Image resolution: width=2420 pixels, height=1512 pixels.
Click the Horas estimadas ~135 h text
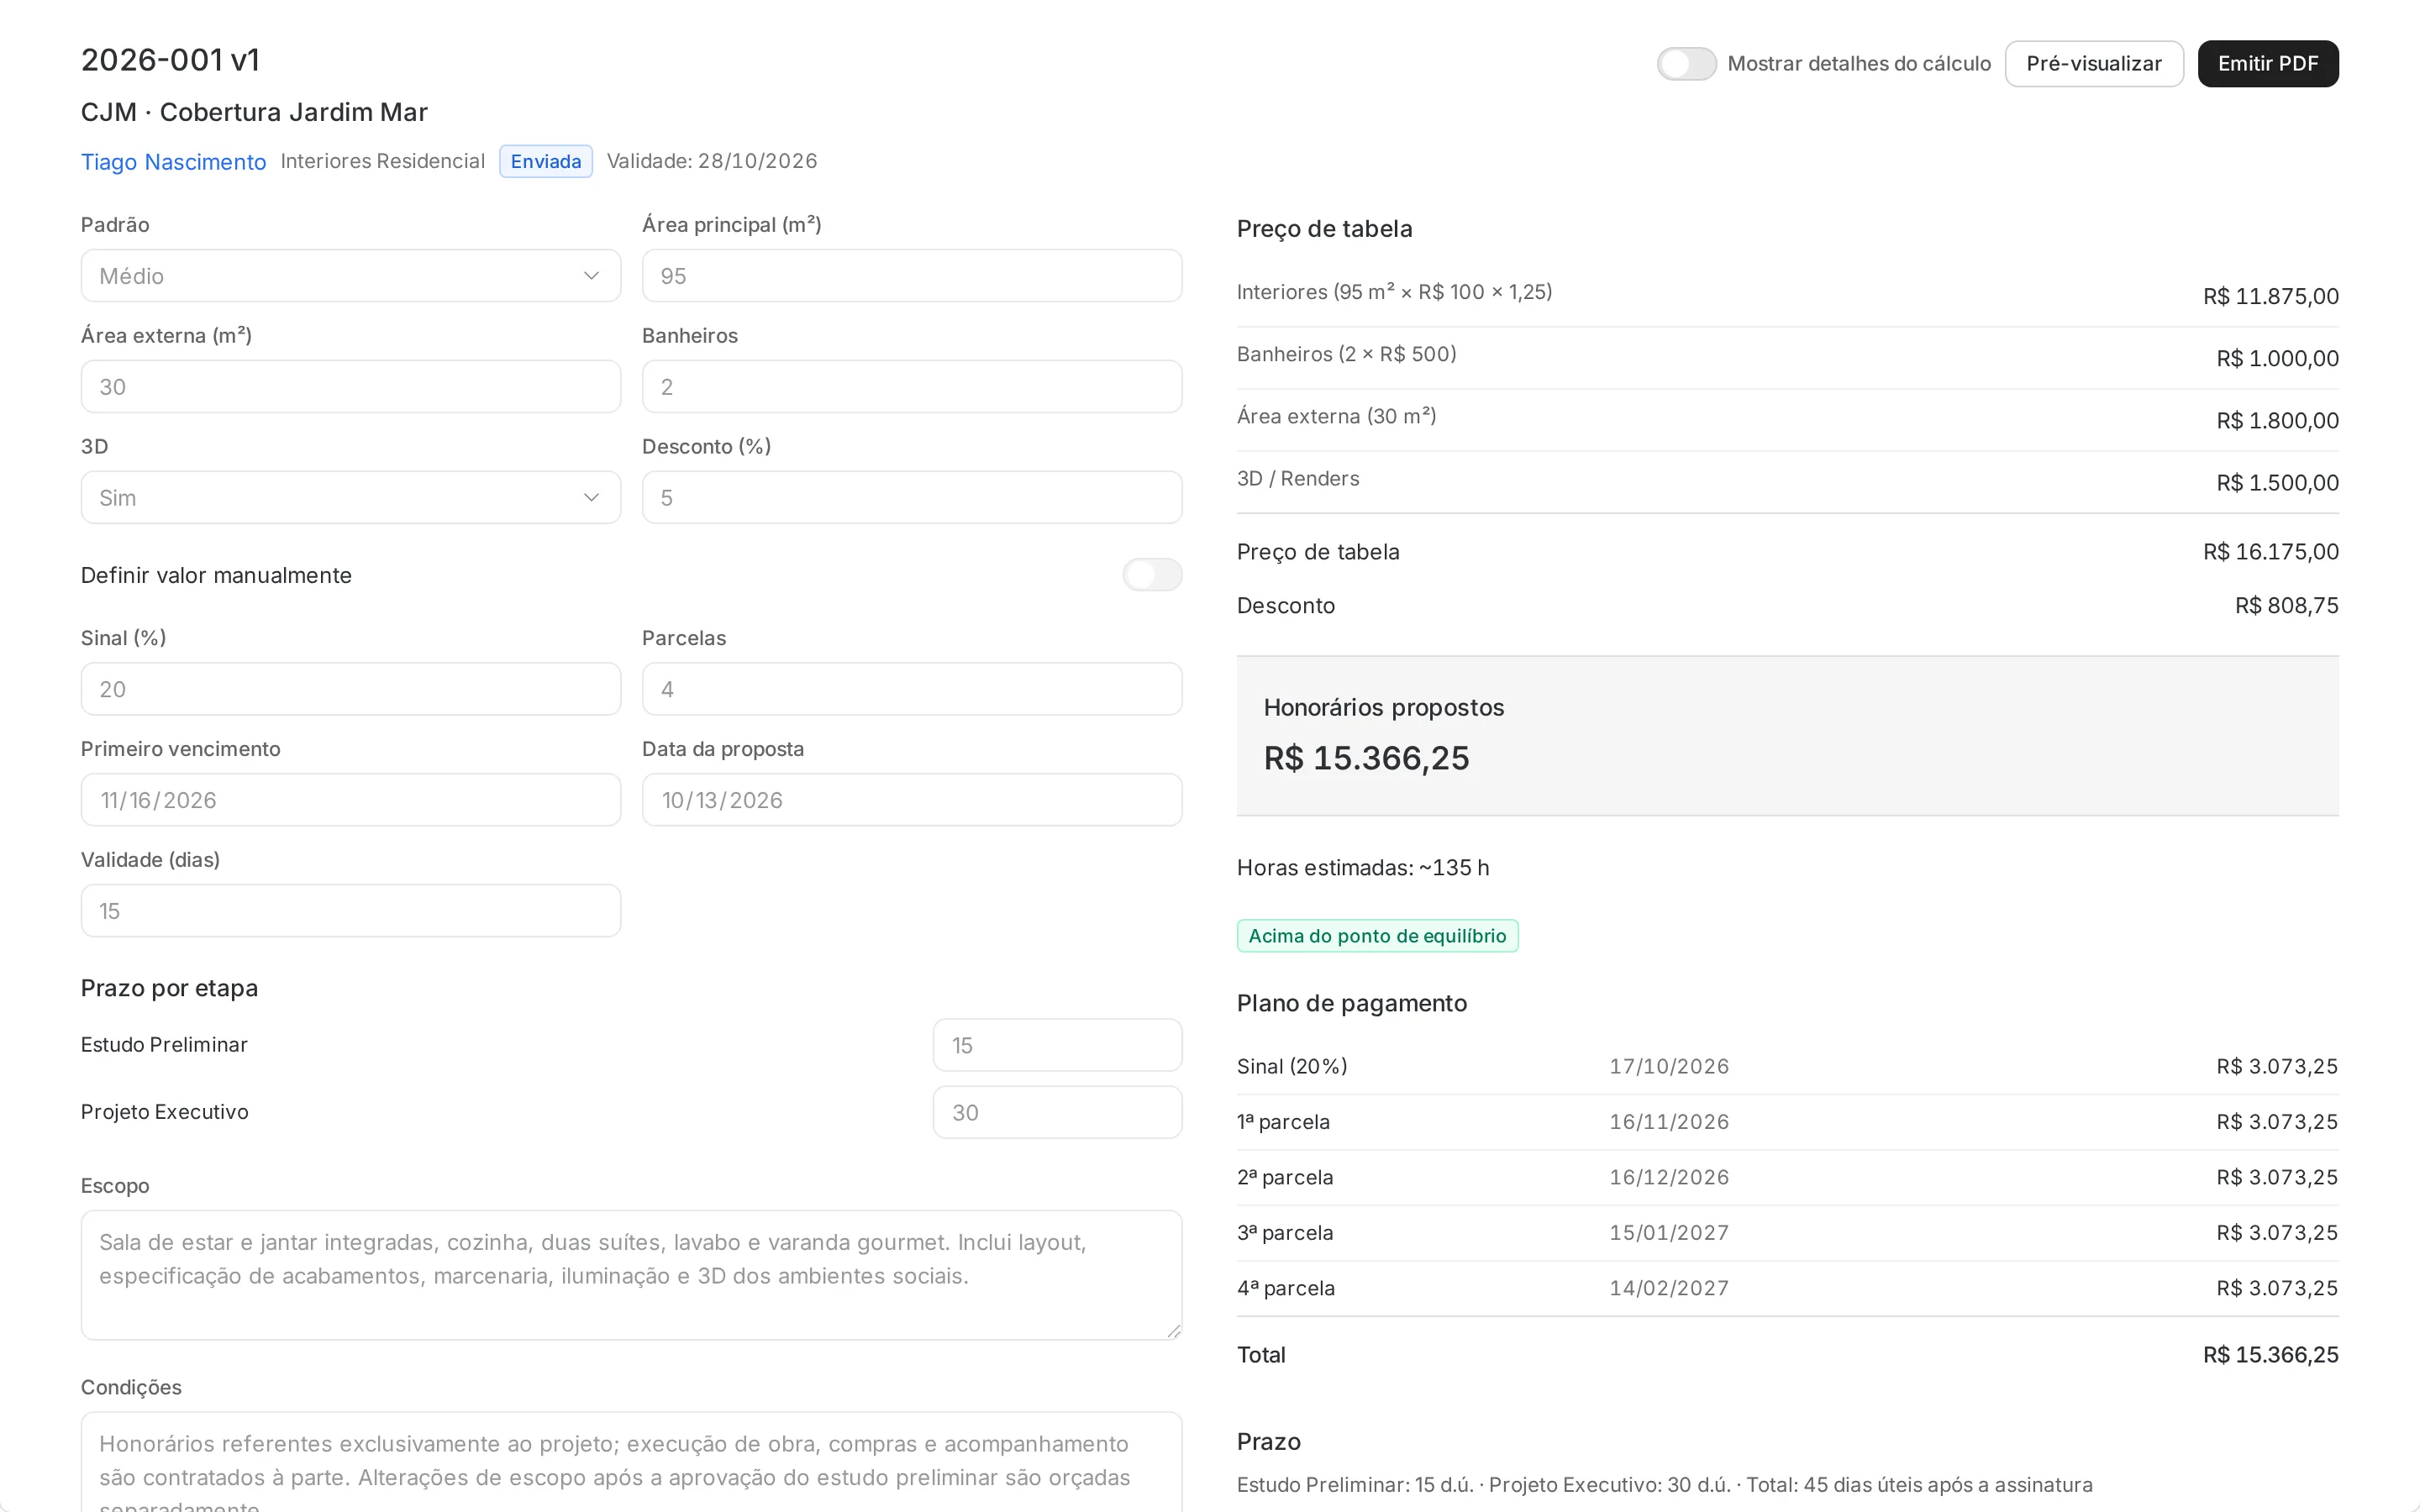click(x=1363, y=868)
